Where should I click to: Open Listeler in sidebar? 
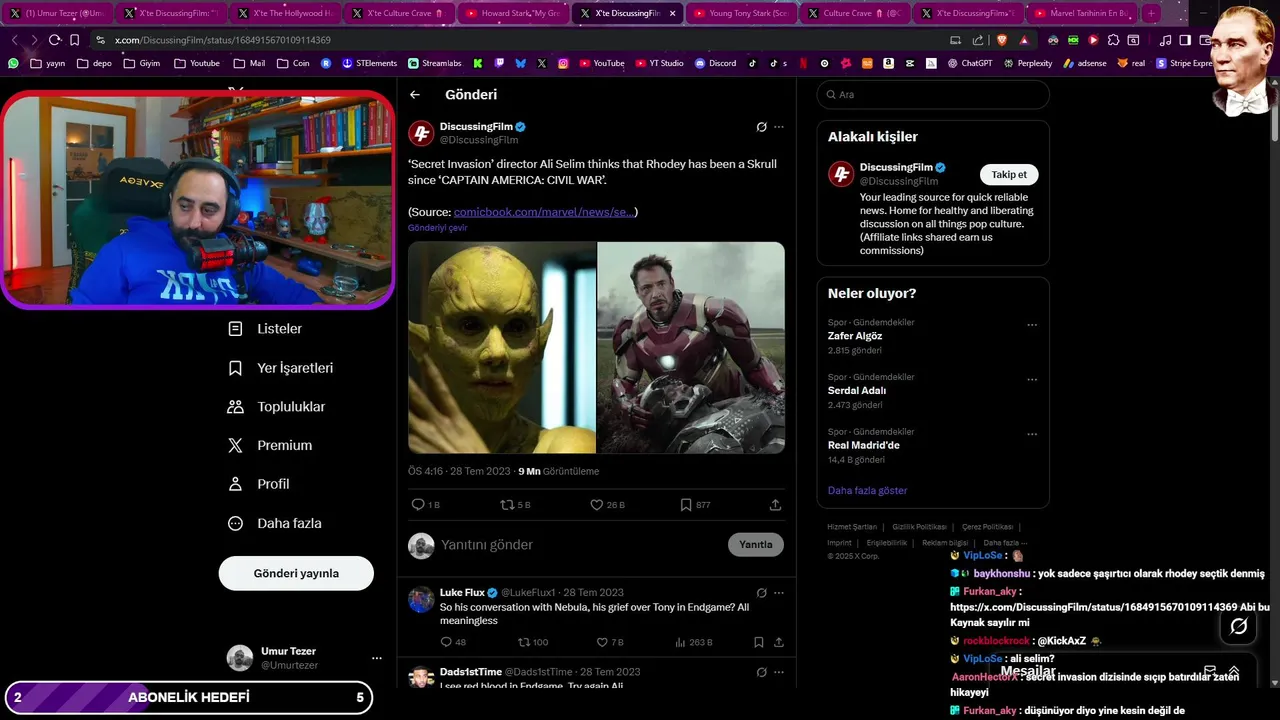pos(265,329)
